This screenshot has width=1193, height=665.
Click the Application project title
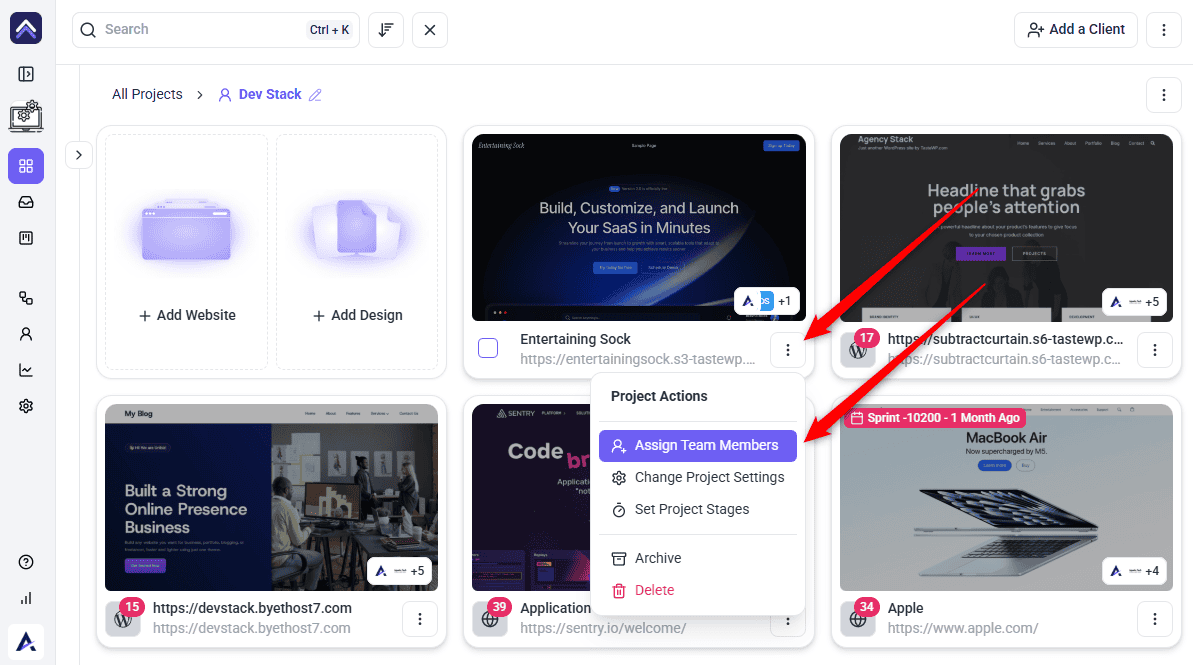[x=555, y=608]
